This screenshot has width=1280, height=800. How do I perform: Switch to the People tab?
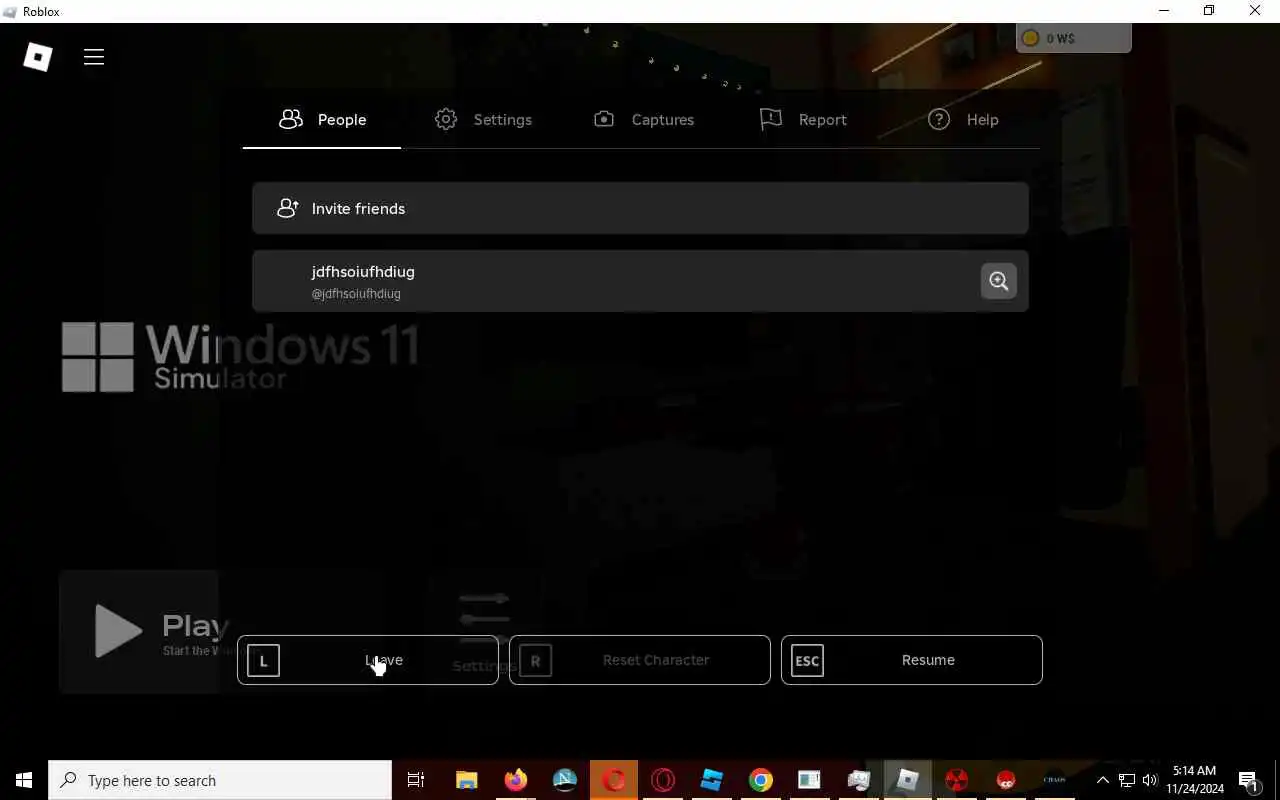[x=322, y=120]
